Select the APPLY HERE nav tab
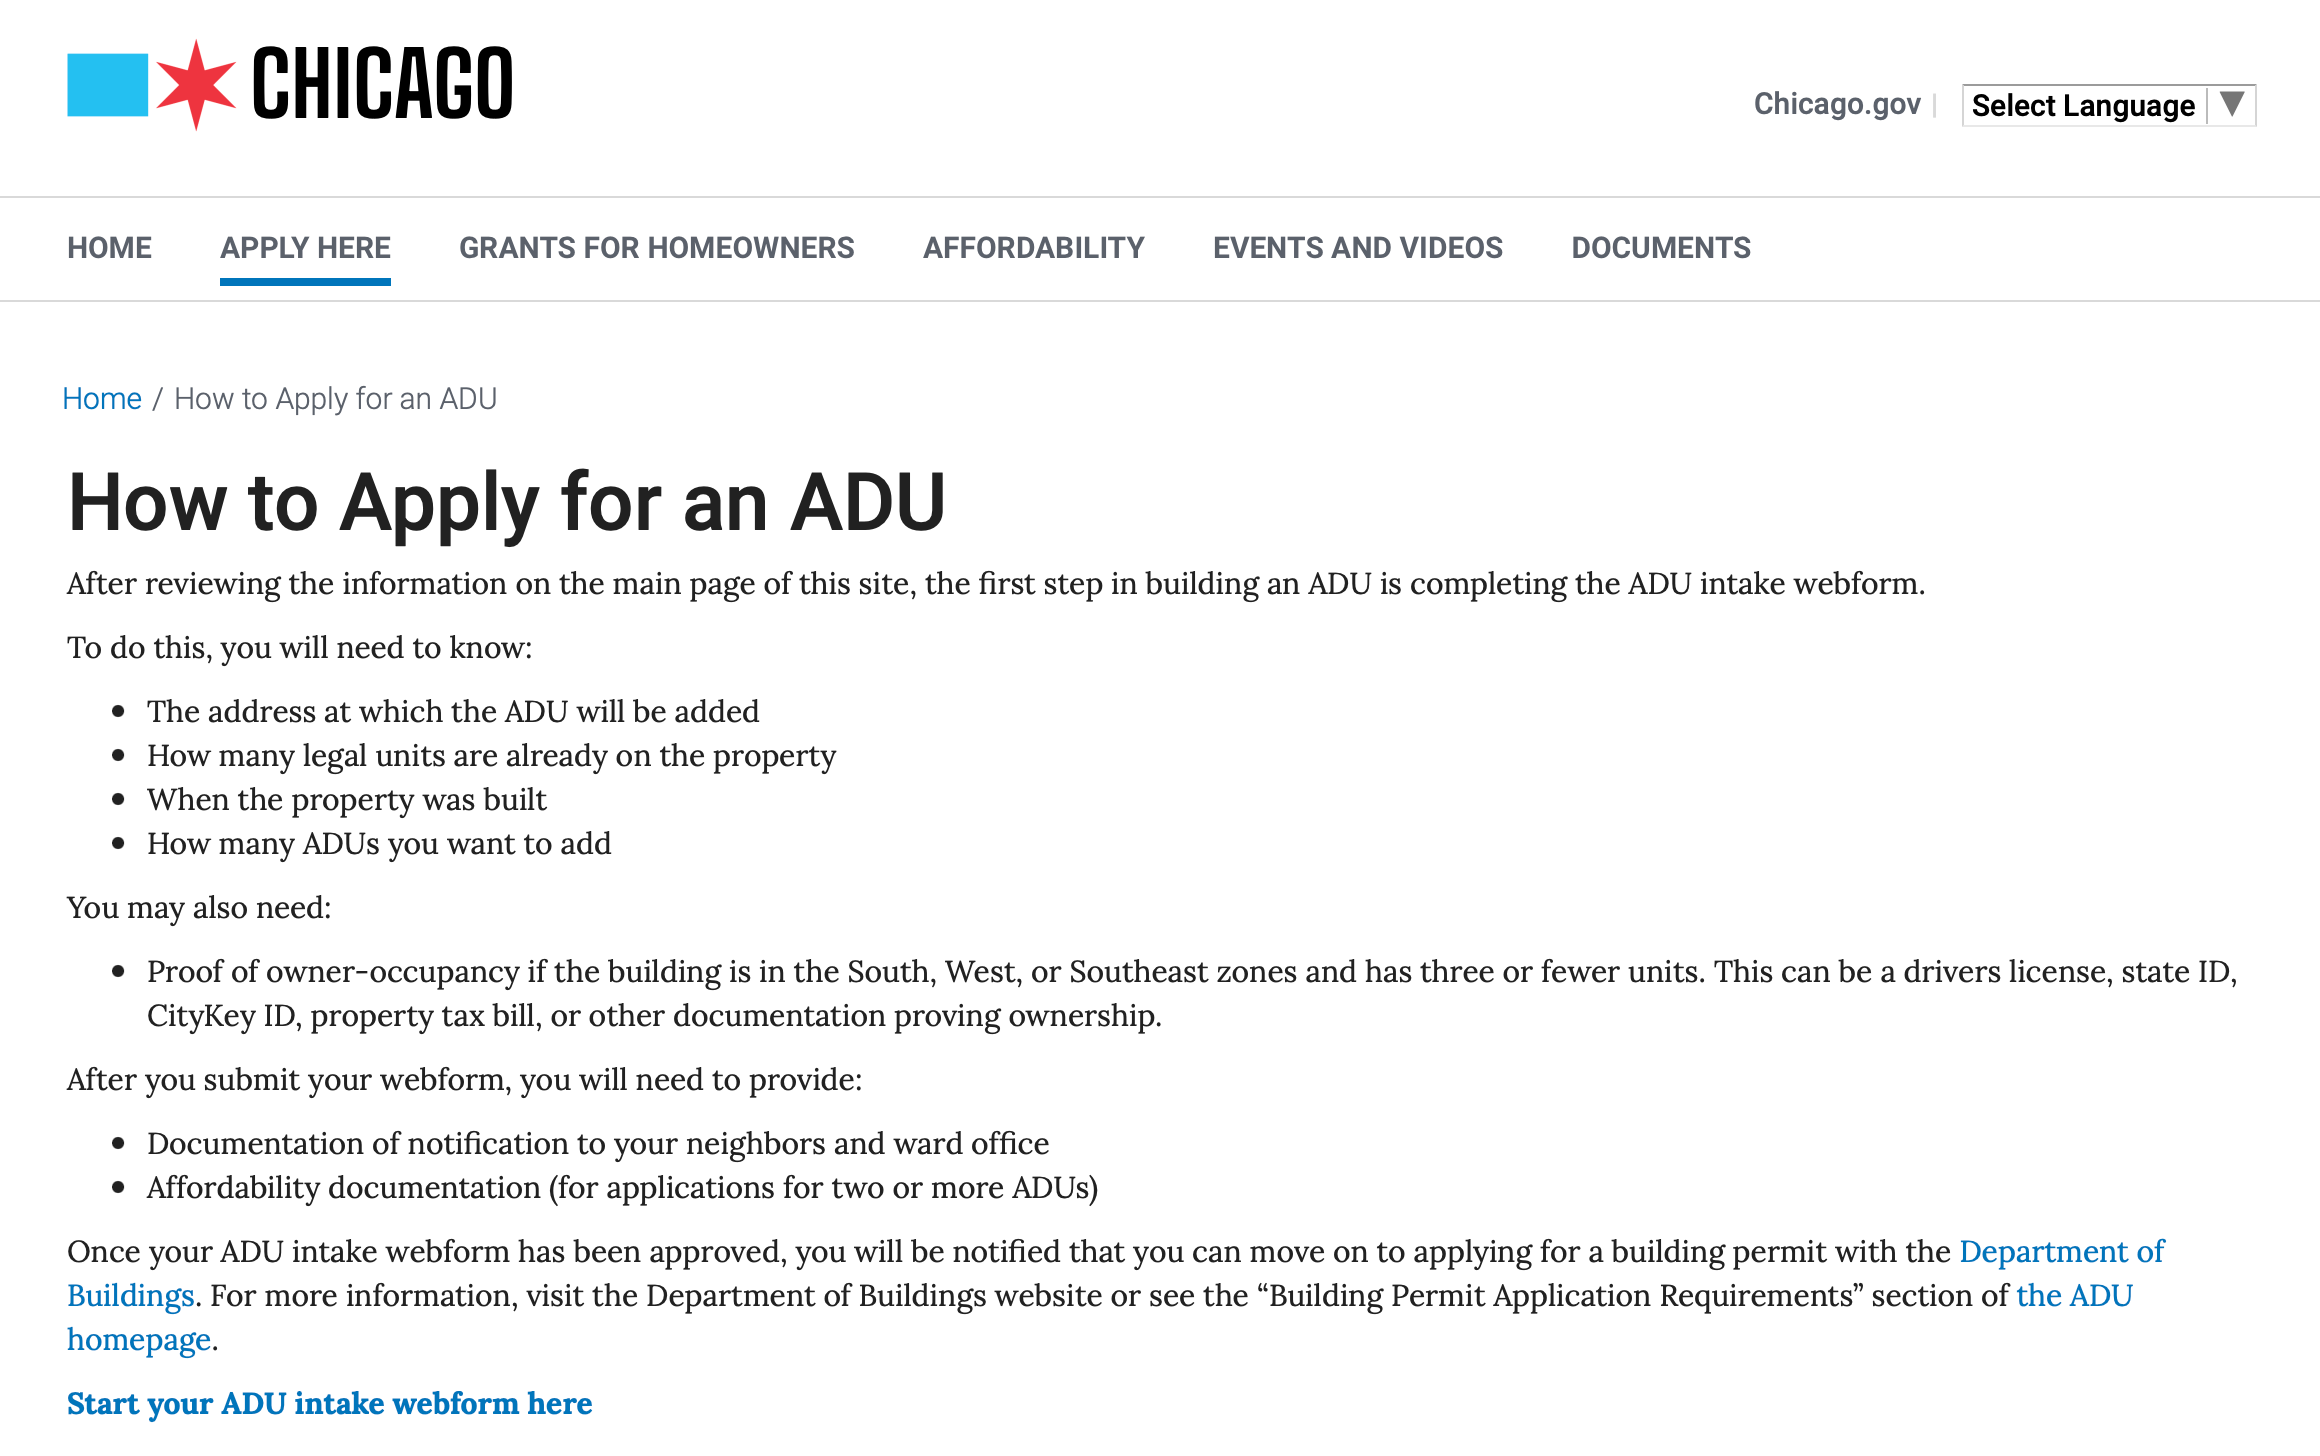The width and height of the screenshot is (2320, 1456). click(305, 248)
